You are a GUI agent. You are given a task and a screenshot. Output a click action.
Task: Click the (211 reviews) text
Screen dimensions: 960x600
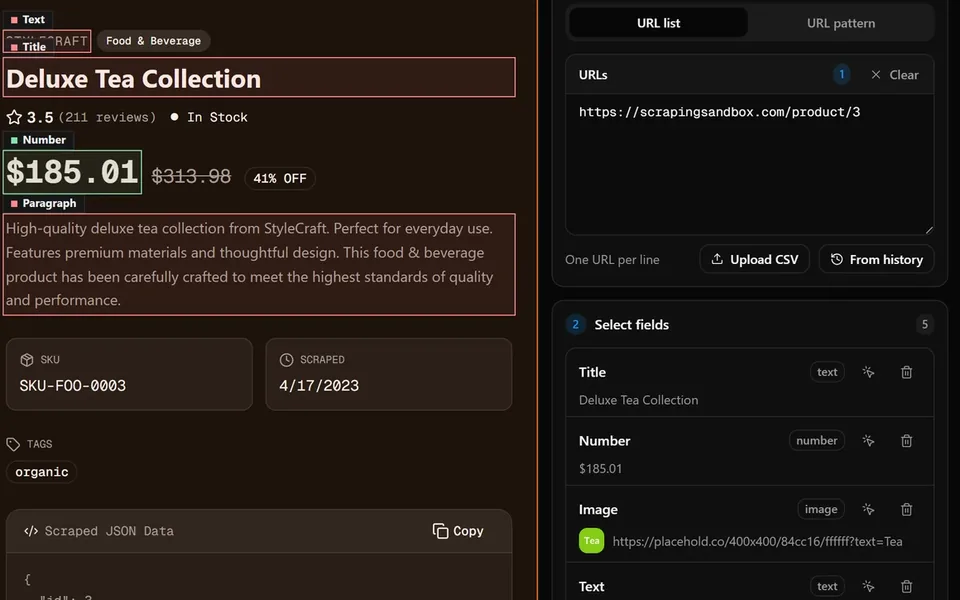pyautogui.click(x=107, y=117)
